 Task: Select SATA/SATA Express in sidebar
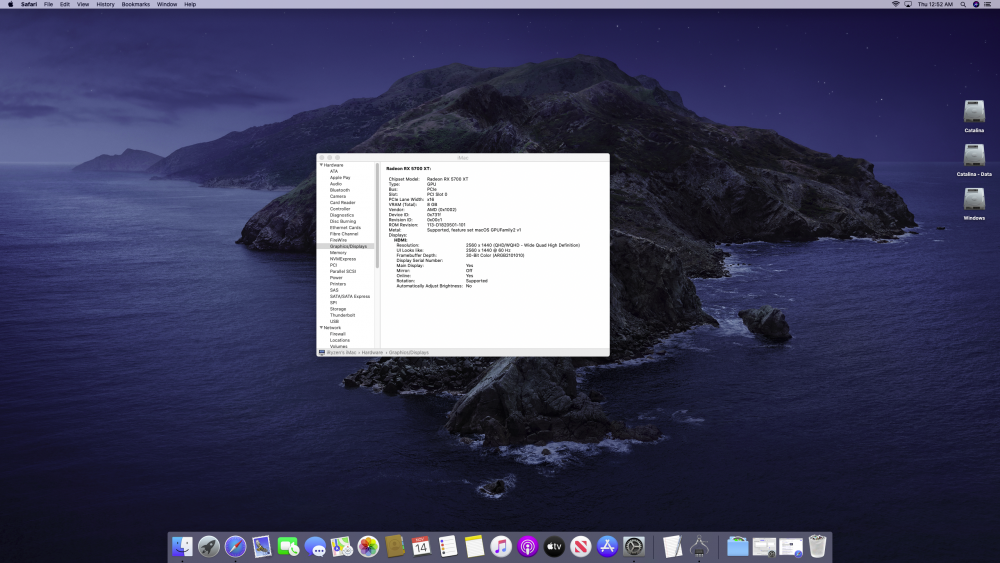[349, 296]
